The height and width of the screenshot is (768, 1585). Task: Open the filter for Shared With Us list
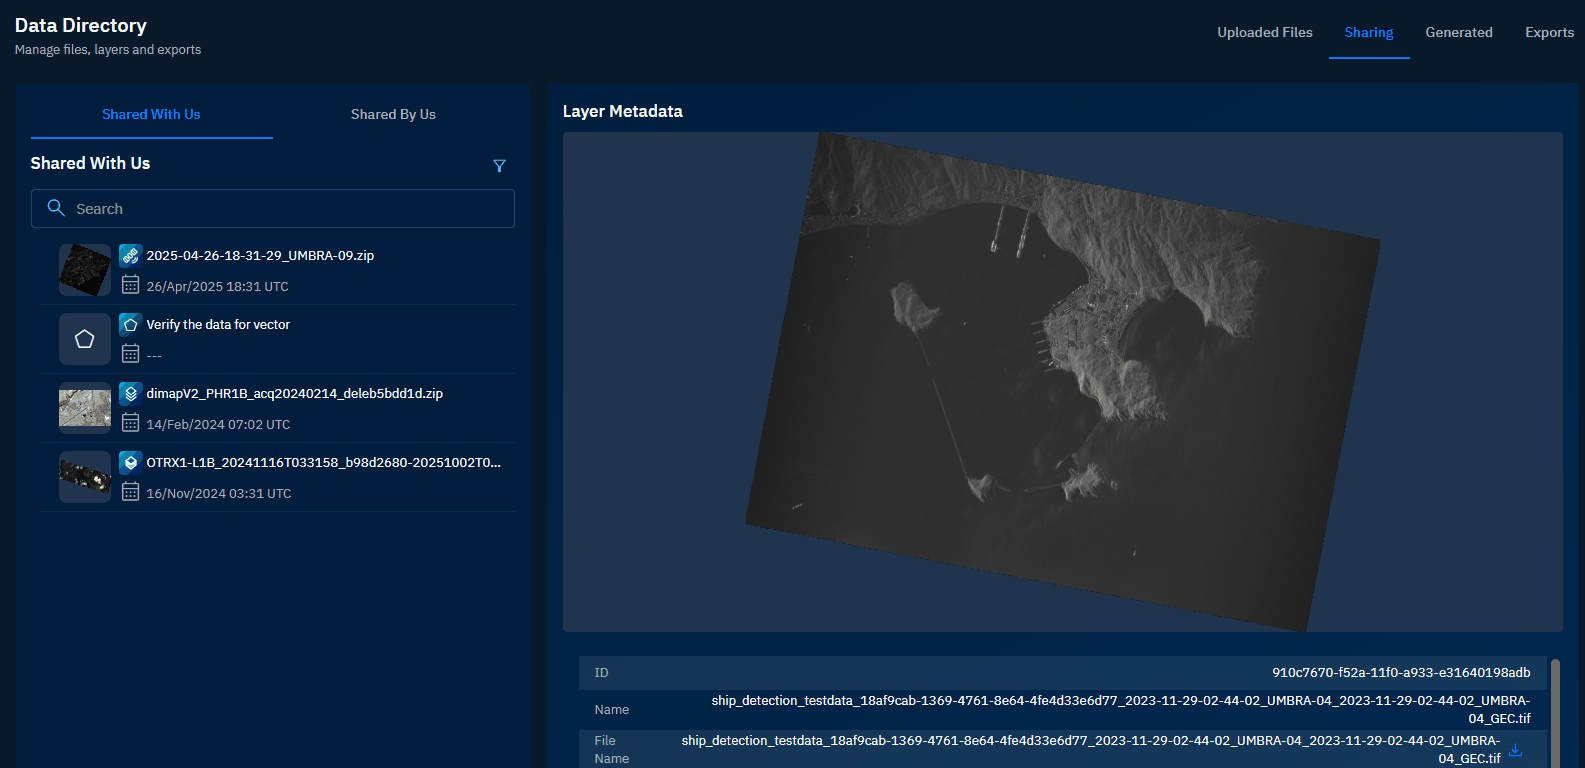point(499,166)
